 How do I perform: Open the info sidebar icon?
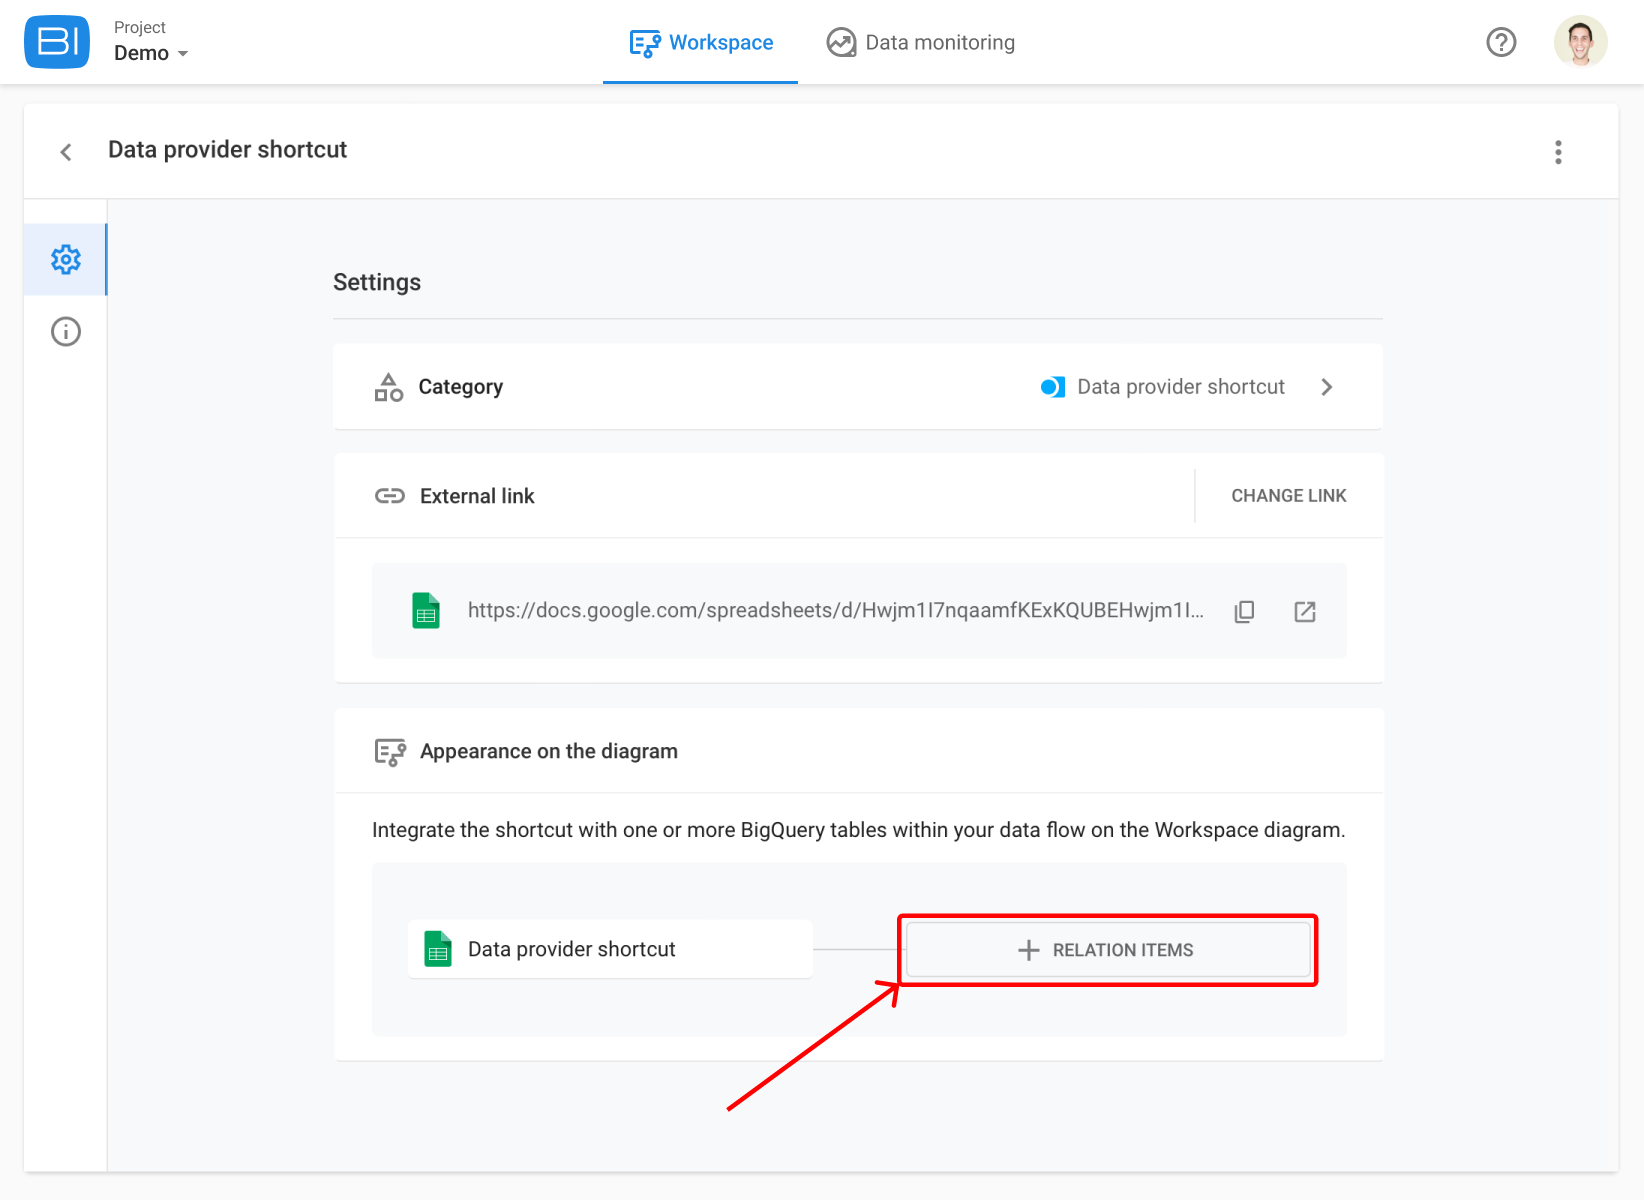click(x=66, y=332)
